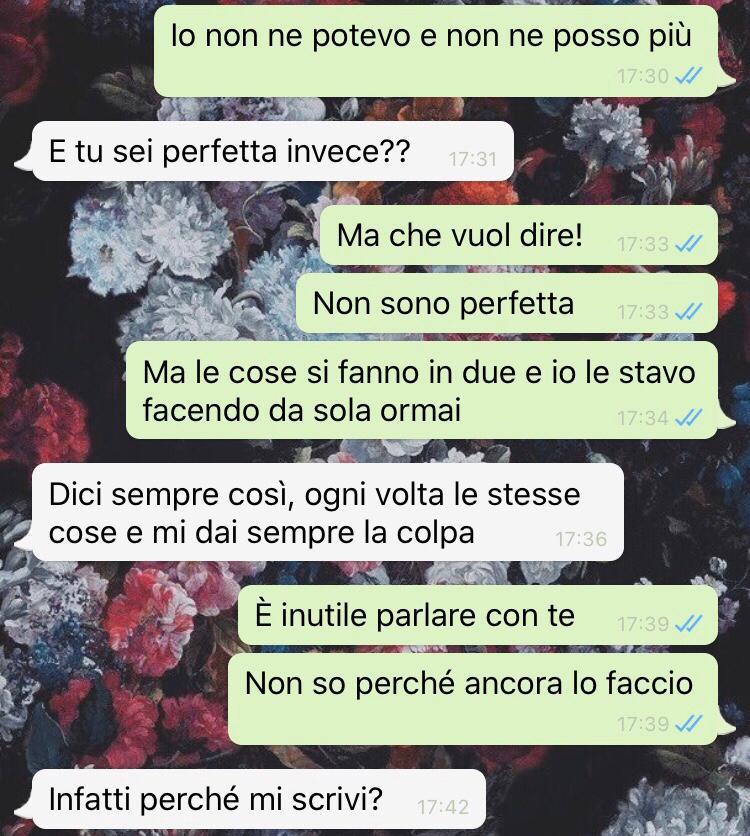Tap the 'Non so perché ancora lo faccio' message

(473, 699)
